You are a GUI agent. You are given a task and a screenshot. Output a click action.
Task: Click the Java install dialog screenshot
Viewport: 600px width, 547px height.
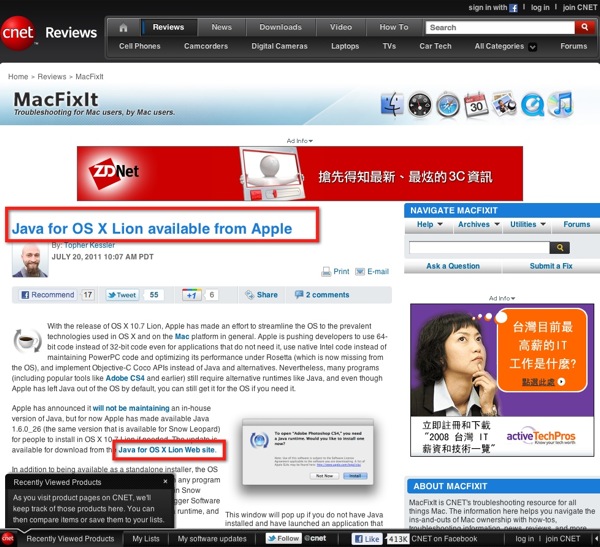(x=308, y=452)
